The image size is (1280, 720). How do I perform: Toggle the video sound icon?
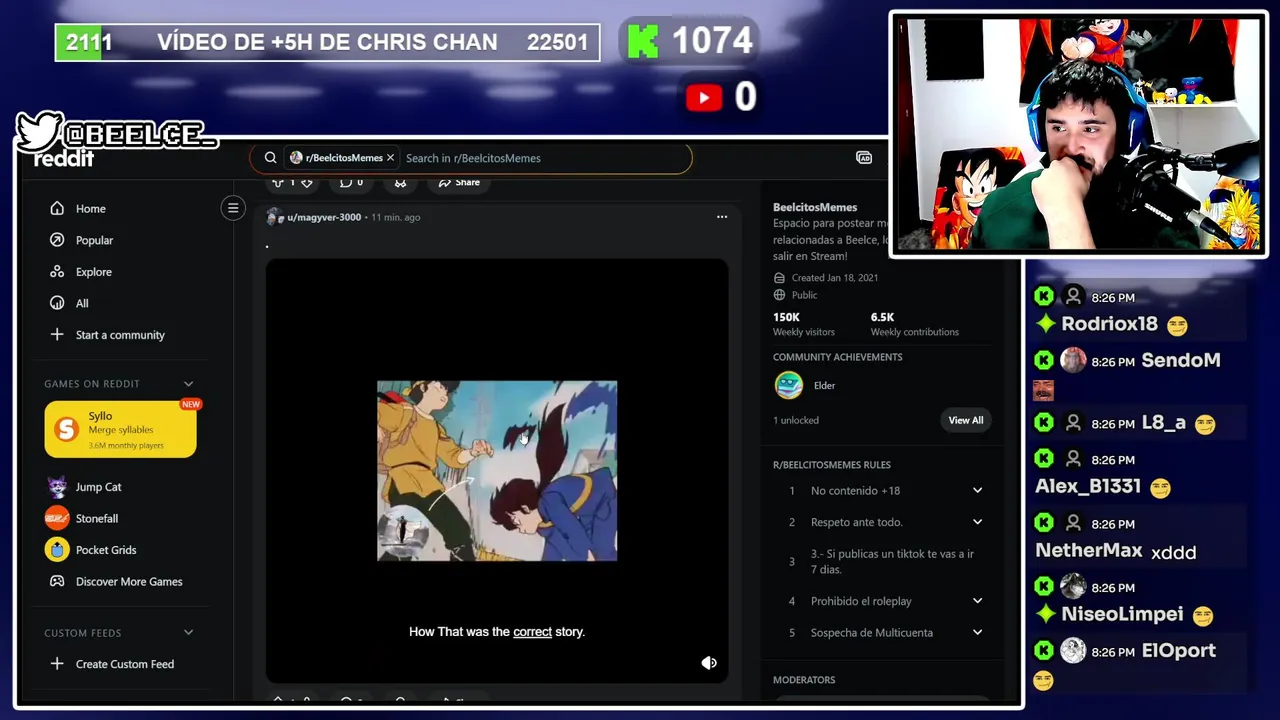(x=709, y=663)
